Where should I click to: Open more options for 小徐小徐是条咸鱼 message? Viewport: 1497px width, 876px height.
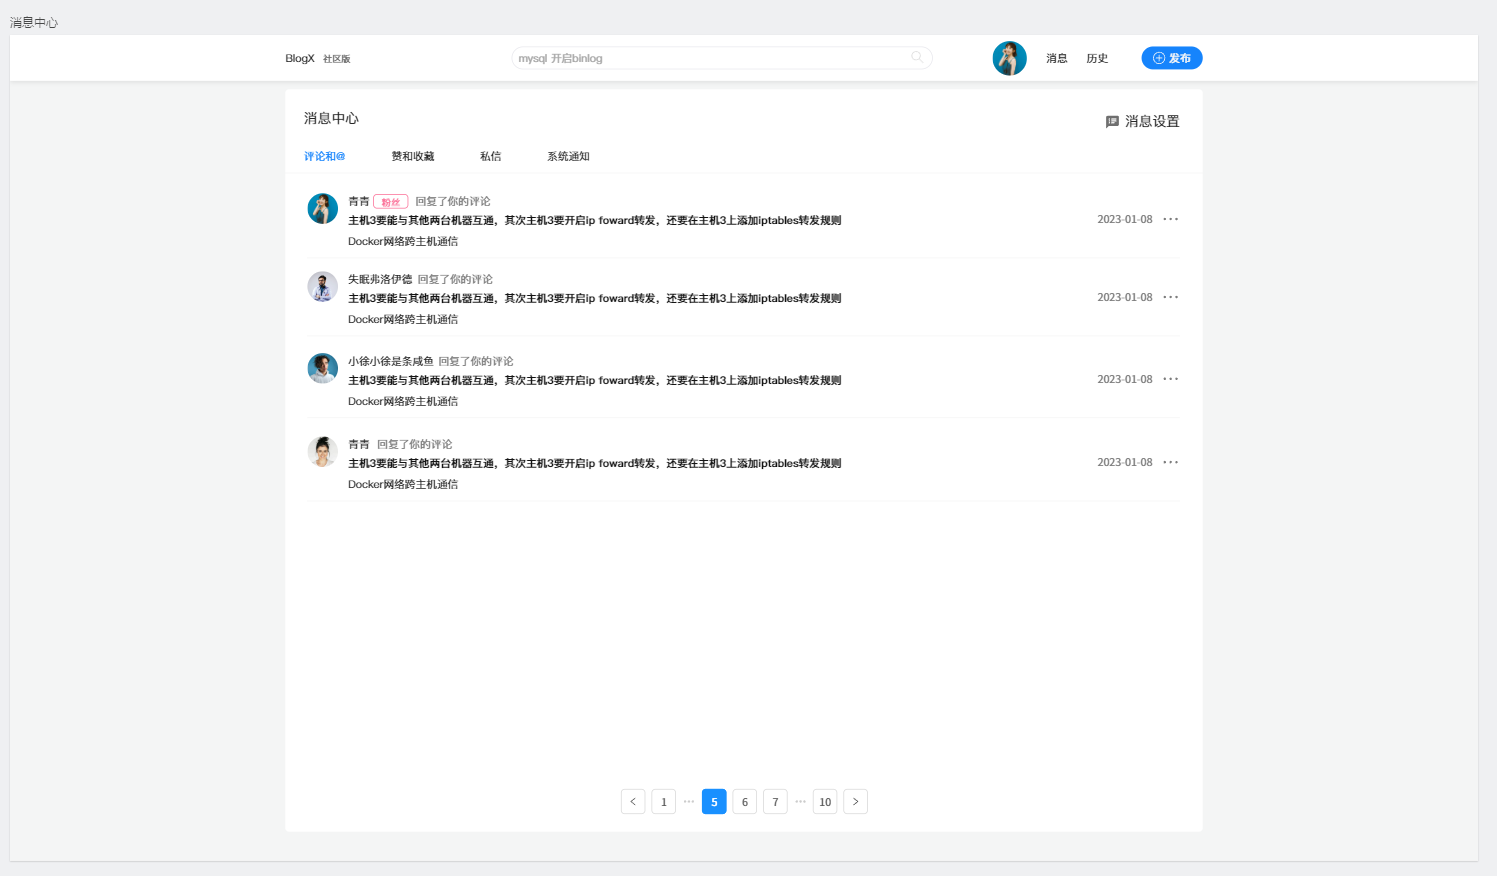coord(1170,379)
